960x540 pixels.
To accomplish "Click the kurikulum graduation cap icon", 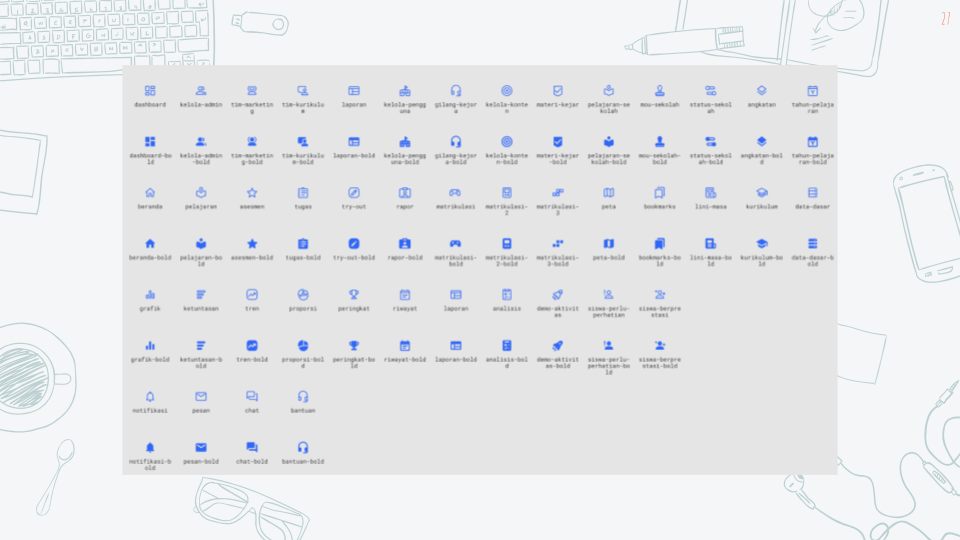I will click(762, 193).
